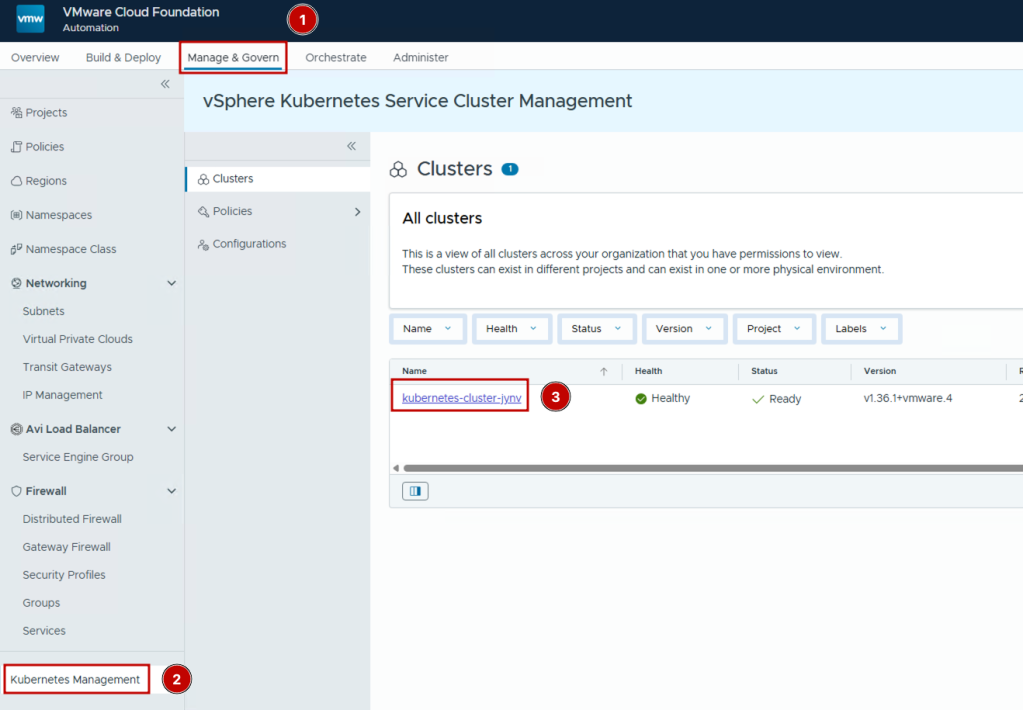Expand the Policies submenu chevron
Viewport: 1023px width, 710px height.
(357, 211)
